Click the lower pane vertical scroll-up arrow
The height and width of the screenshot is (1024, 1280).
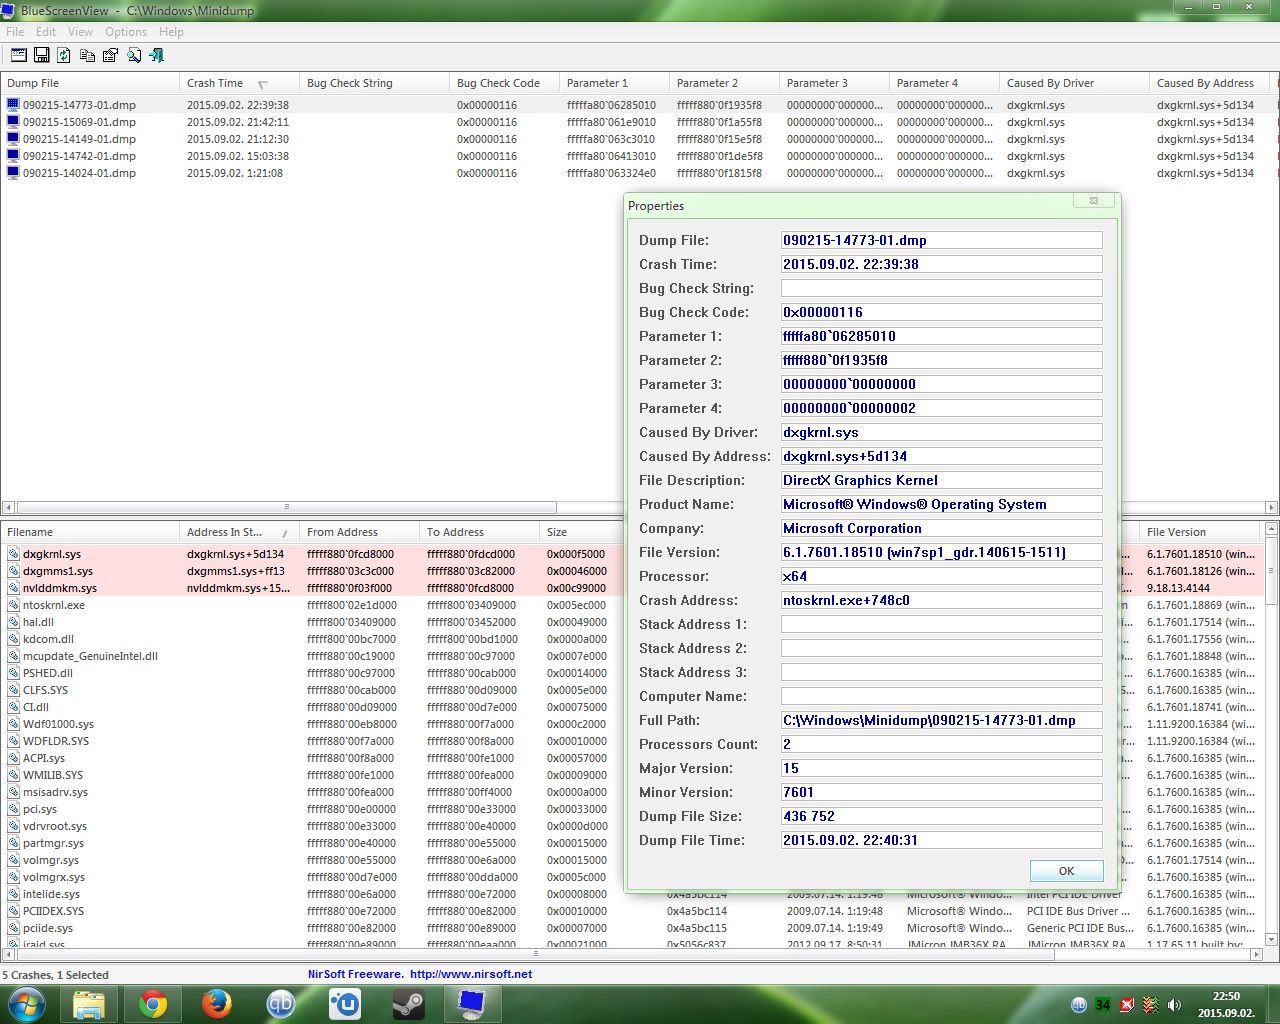click(x=1272, y=531)
